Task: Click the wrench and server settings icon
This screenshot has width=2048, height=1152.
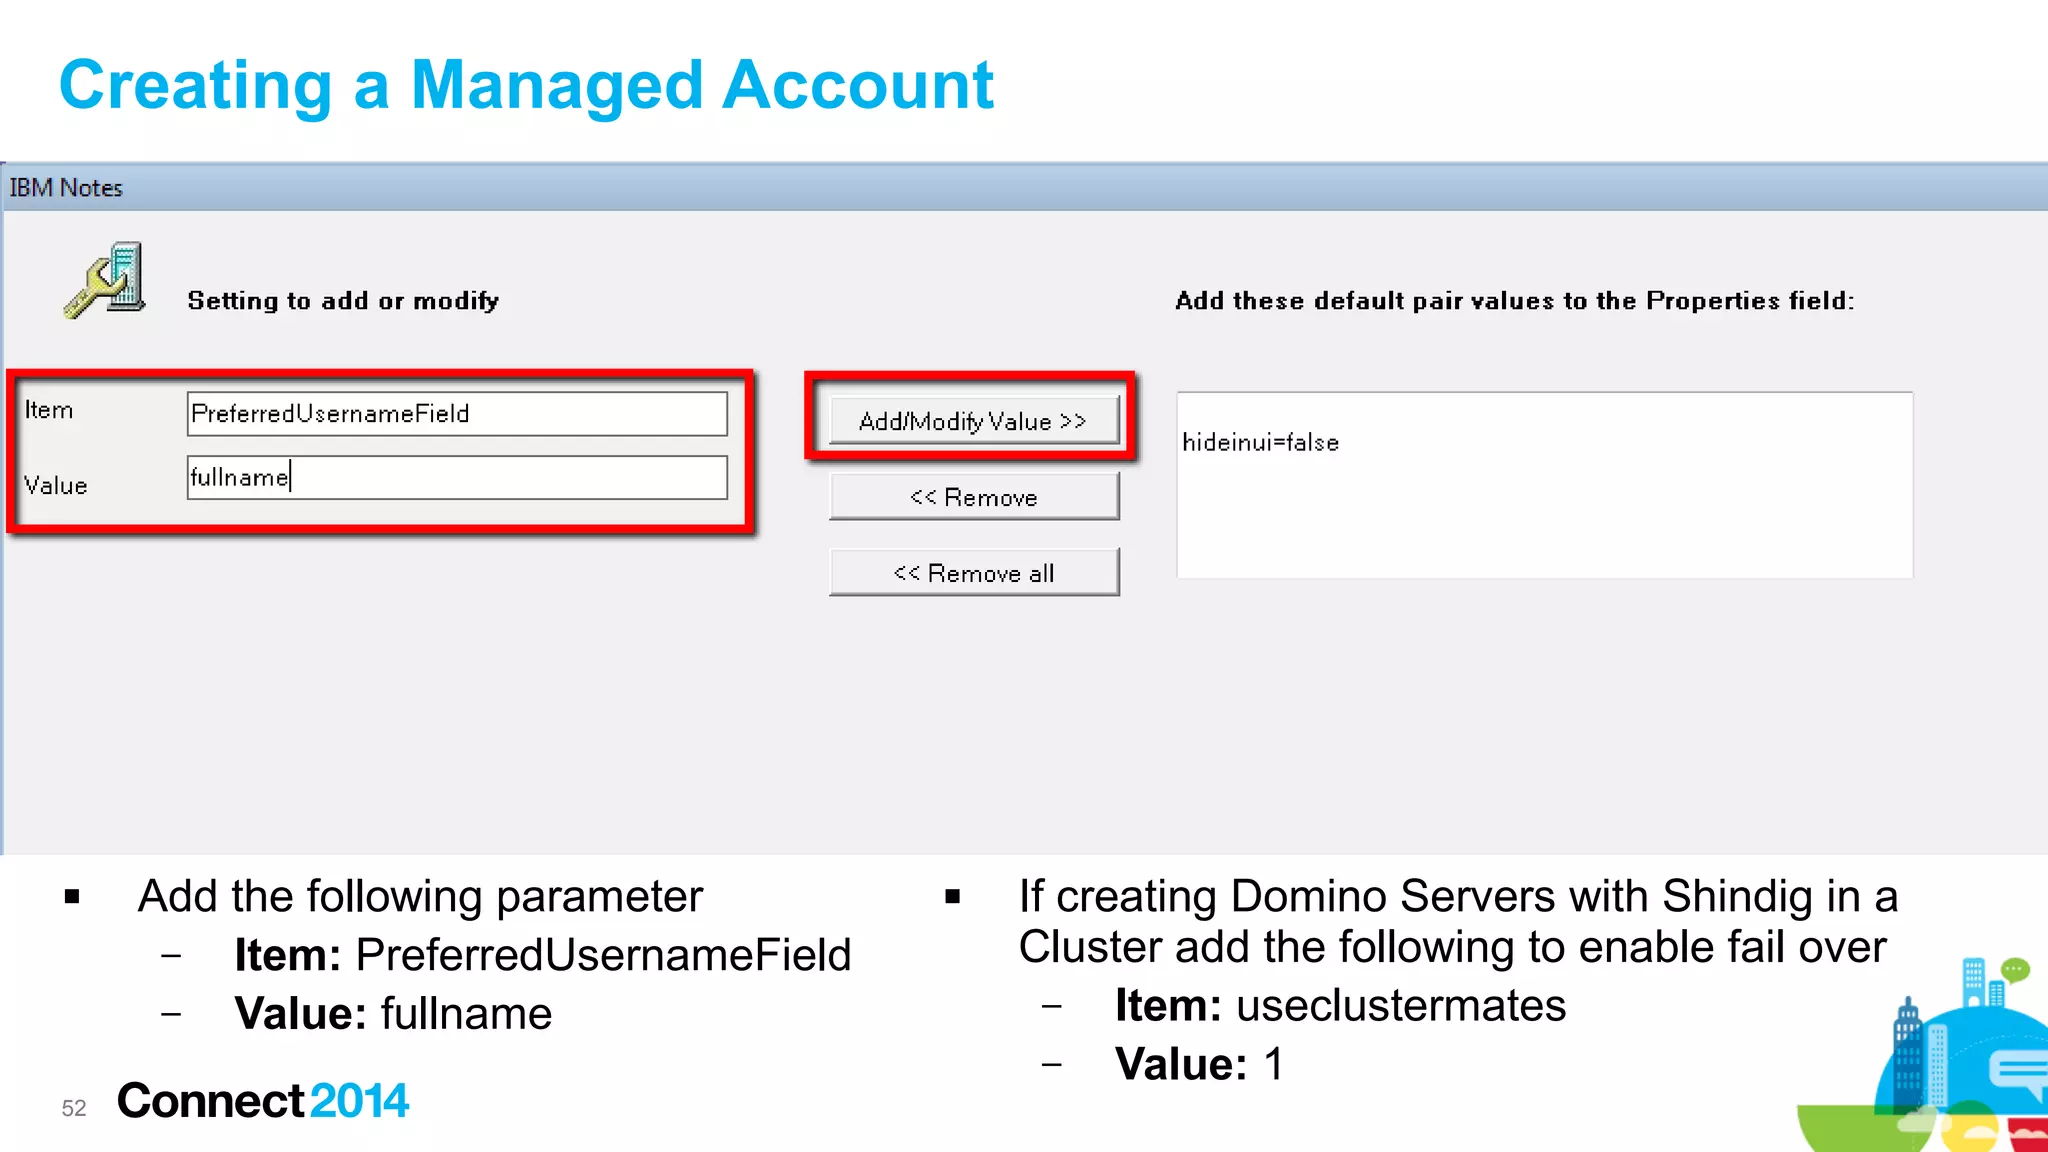Action: (x=105, y=281)
